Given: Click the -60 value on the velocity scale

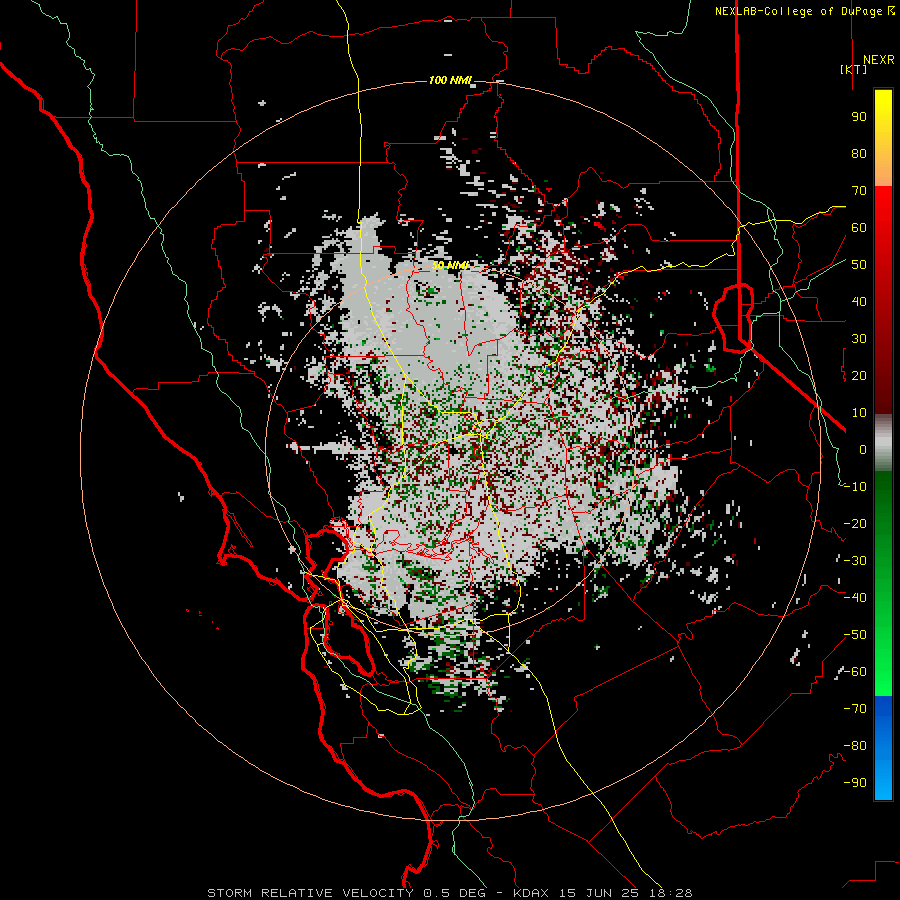Looking at the screenshot, I should [855, 672].
